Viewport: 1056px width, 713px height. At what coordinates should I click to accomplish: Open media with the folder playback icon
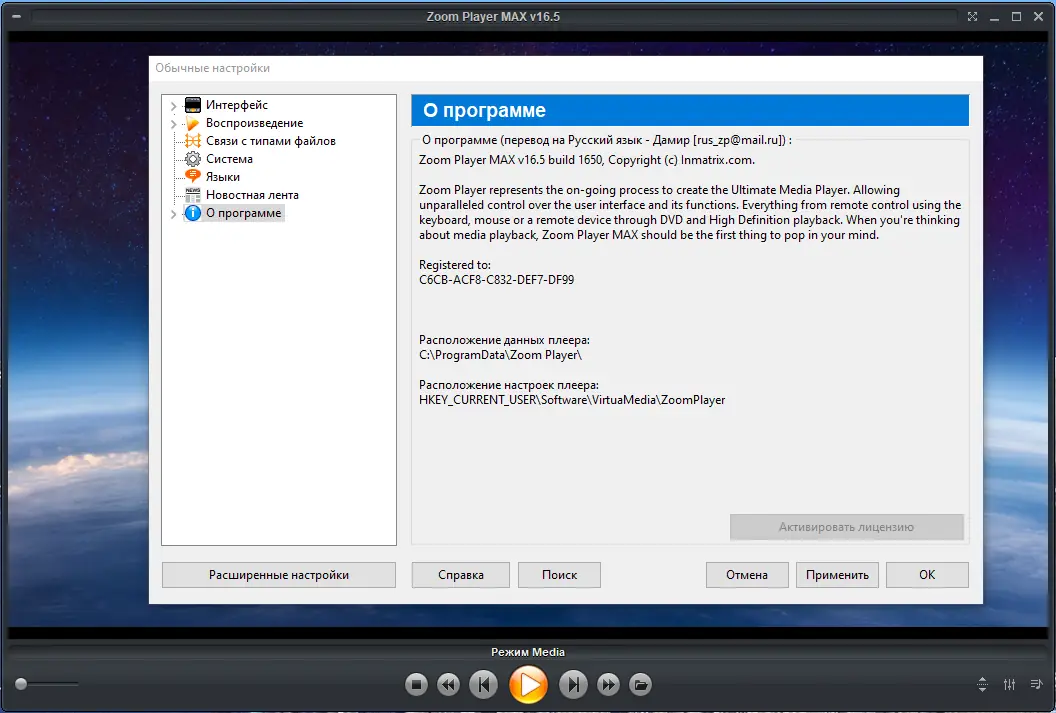pyautogui.click(x=639, y=684)
